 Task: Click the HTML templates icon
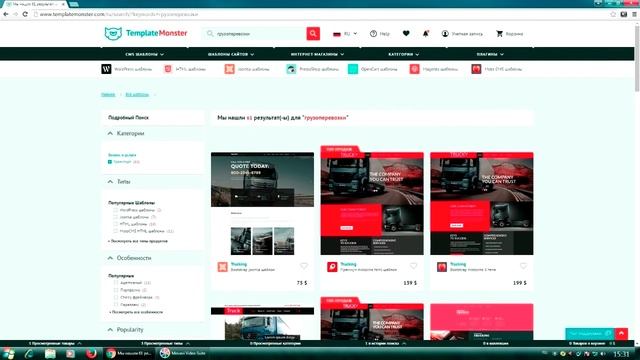(168, 69)
